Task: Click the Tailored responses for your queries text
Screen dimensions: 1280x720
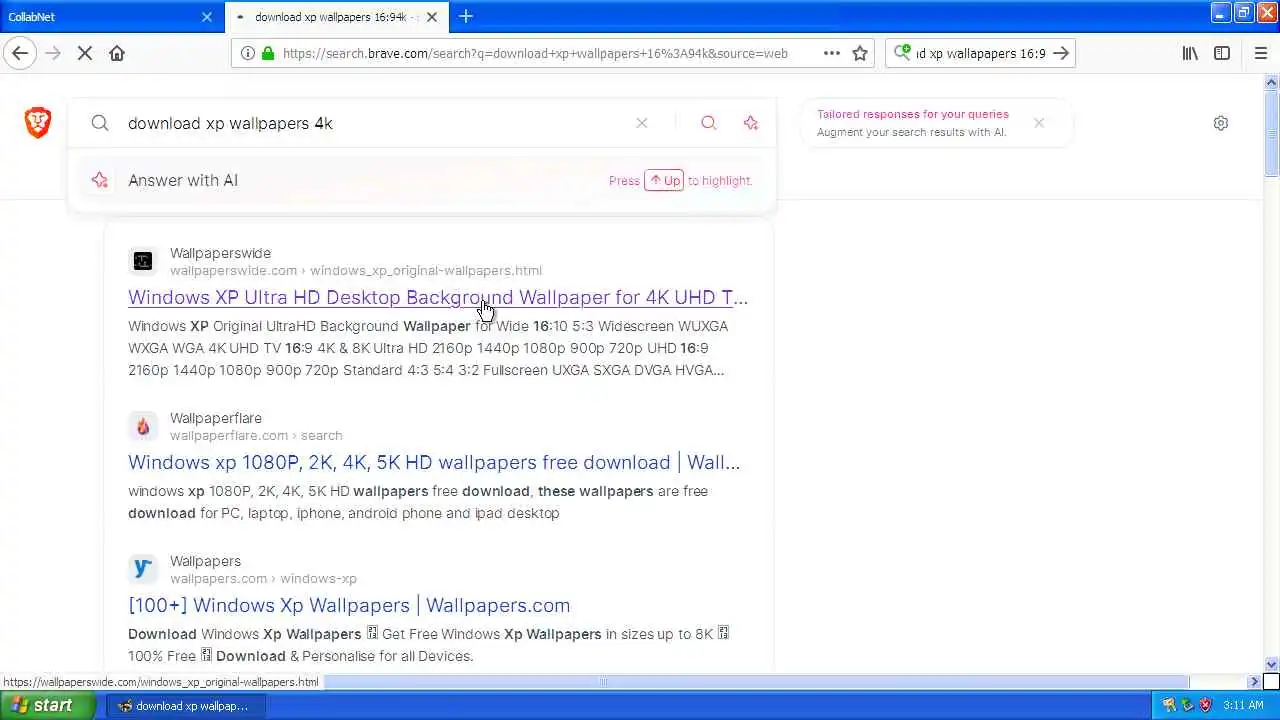Action: click(913, 114)
